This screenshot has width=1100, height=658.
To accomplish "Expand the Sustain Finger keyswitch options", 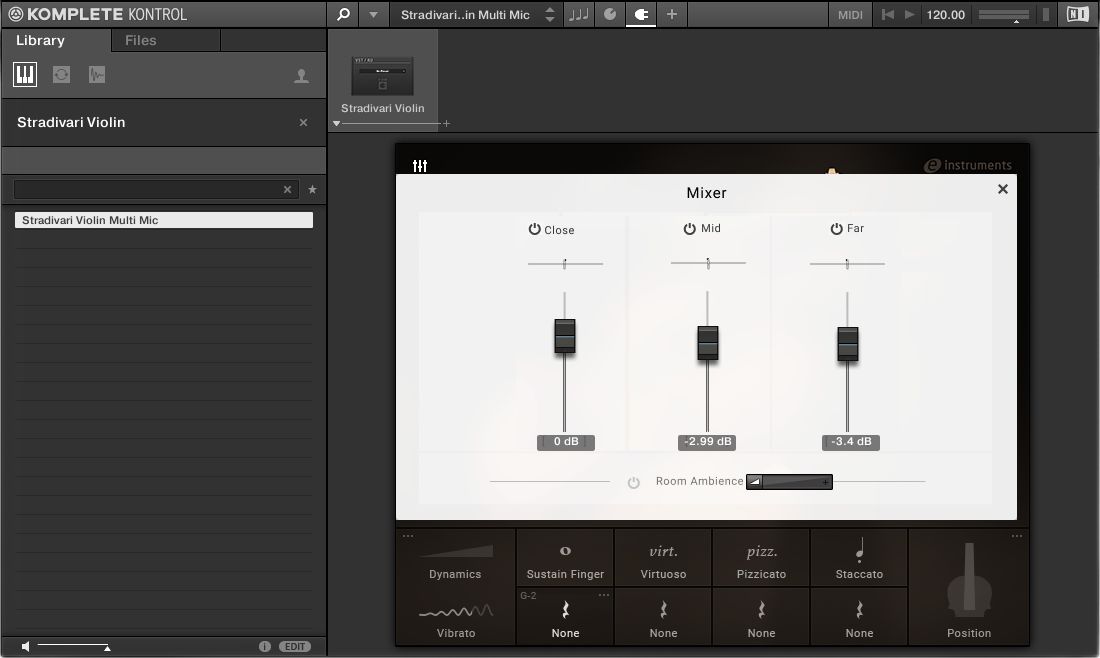I will pos(604,593).
